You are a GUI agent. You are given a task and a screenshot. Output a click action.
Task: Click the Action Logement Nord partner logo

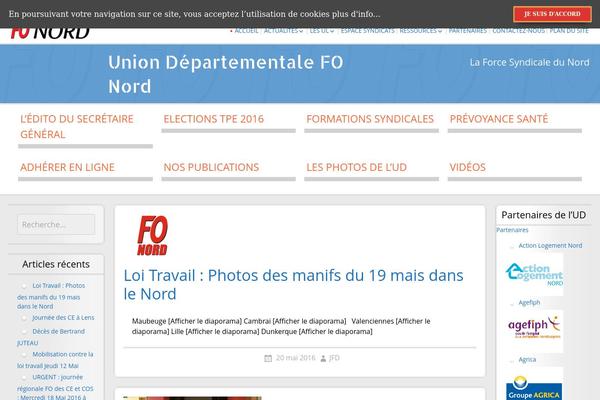pyautogui.click(x=534, y=274)
